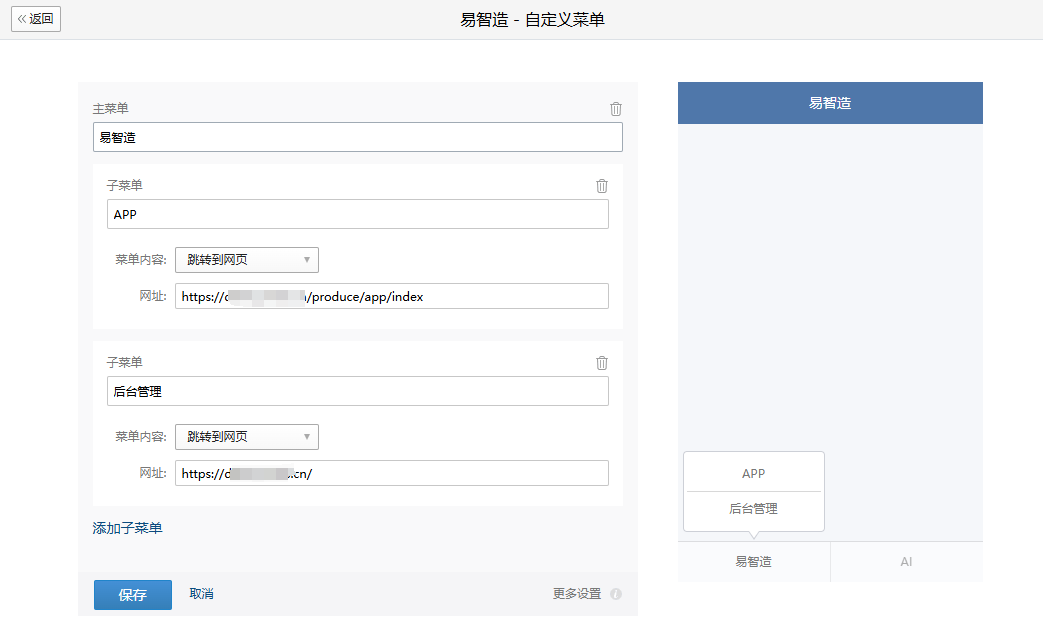Delete the APP submenu via trash icon
The image size is (1043, 639).
click(602, 186)
